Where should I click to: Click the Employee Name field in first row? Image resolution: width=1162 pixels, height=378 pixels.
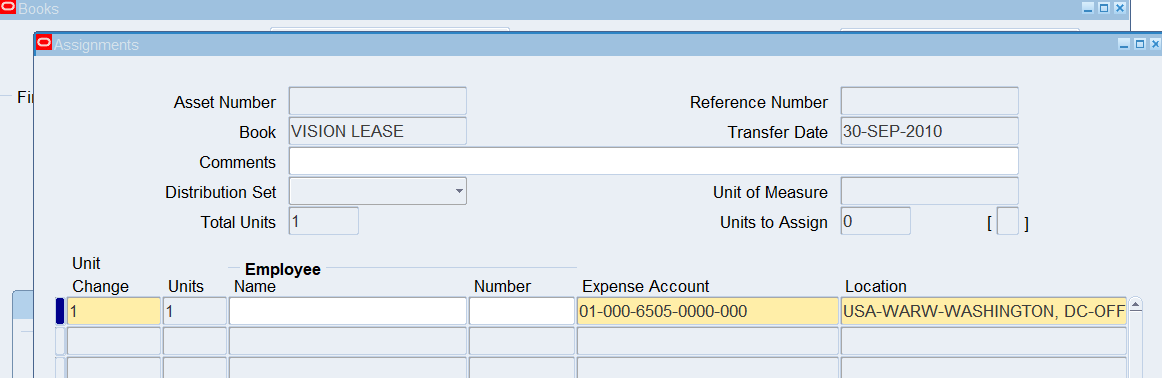click(348, 311)
